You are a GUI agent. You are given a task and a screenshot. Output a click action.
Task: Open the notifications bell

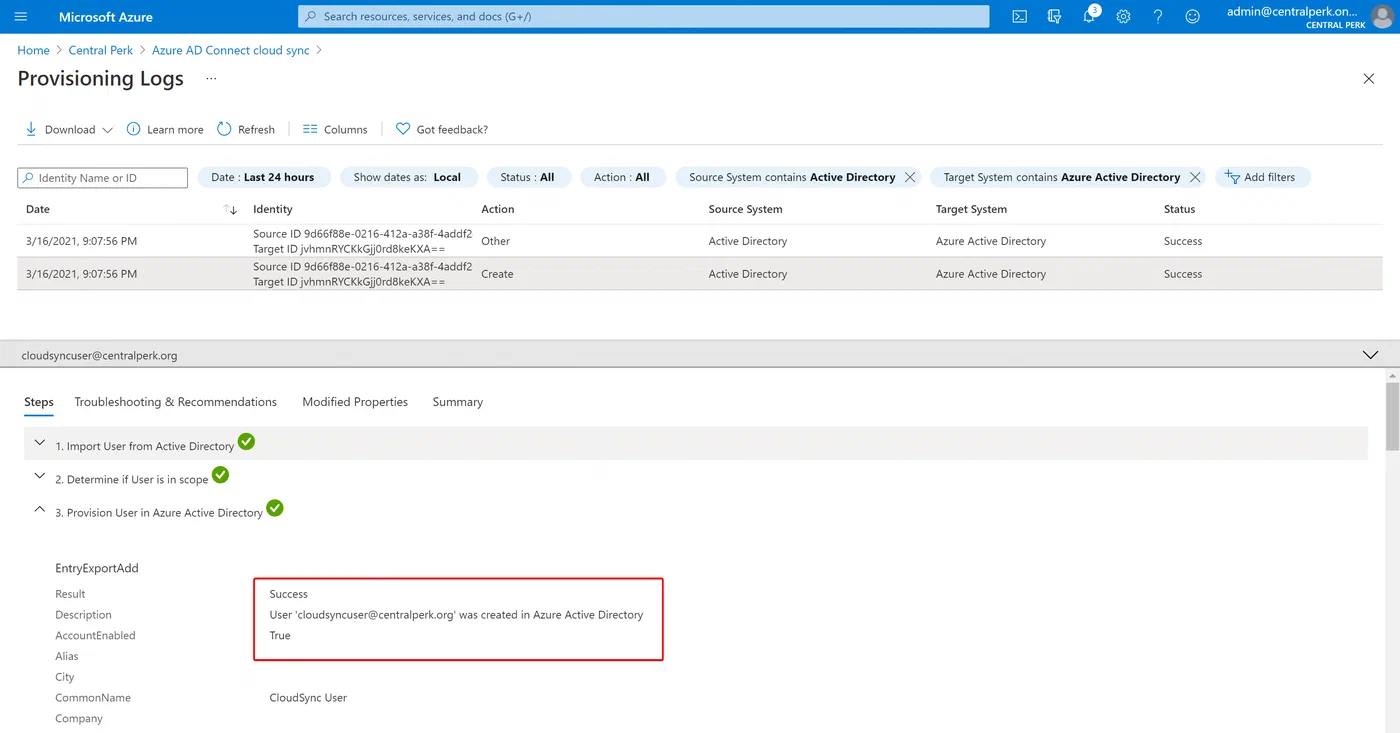(1089, 17)
